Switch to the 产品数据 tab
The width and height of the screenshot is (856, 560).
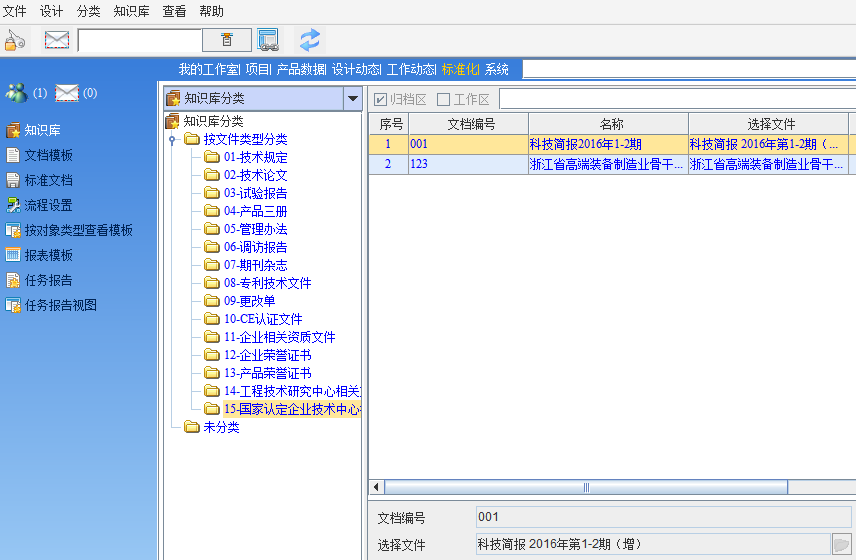tap(301, 69)
